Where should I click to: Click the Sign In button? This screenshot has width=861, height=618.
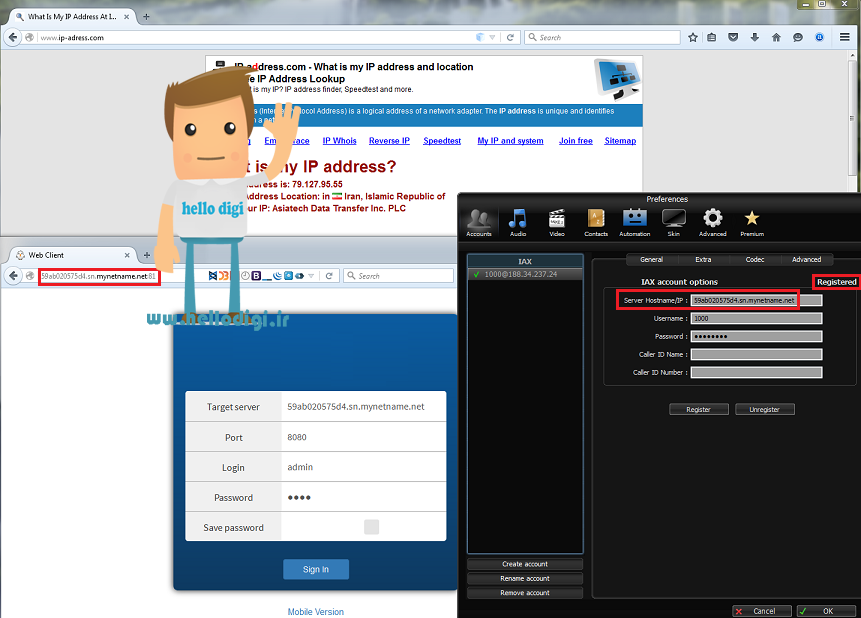(x=316, y=569)
